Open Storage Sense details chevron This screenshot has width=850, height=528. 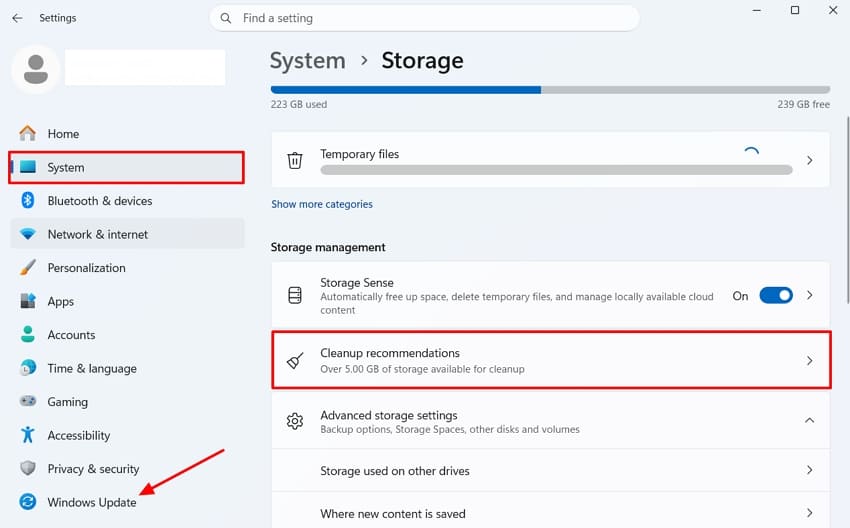809,295
